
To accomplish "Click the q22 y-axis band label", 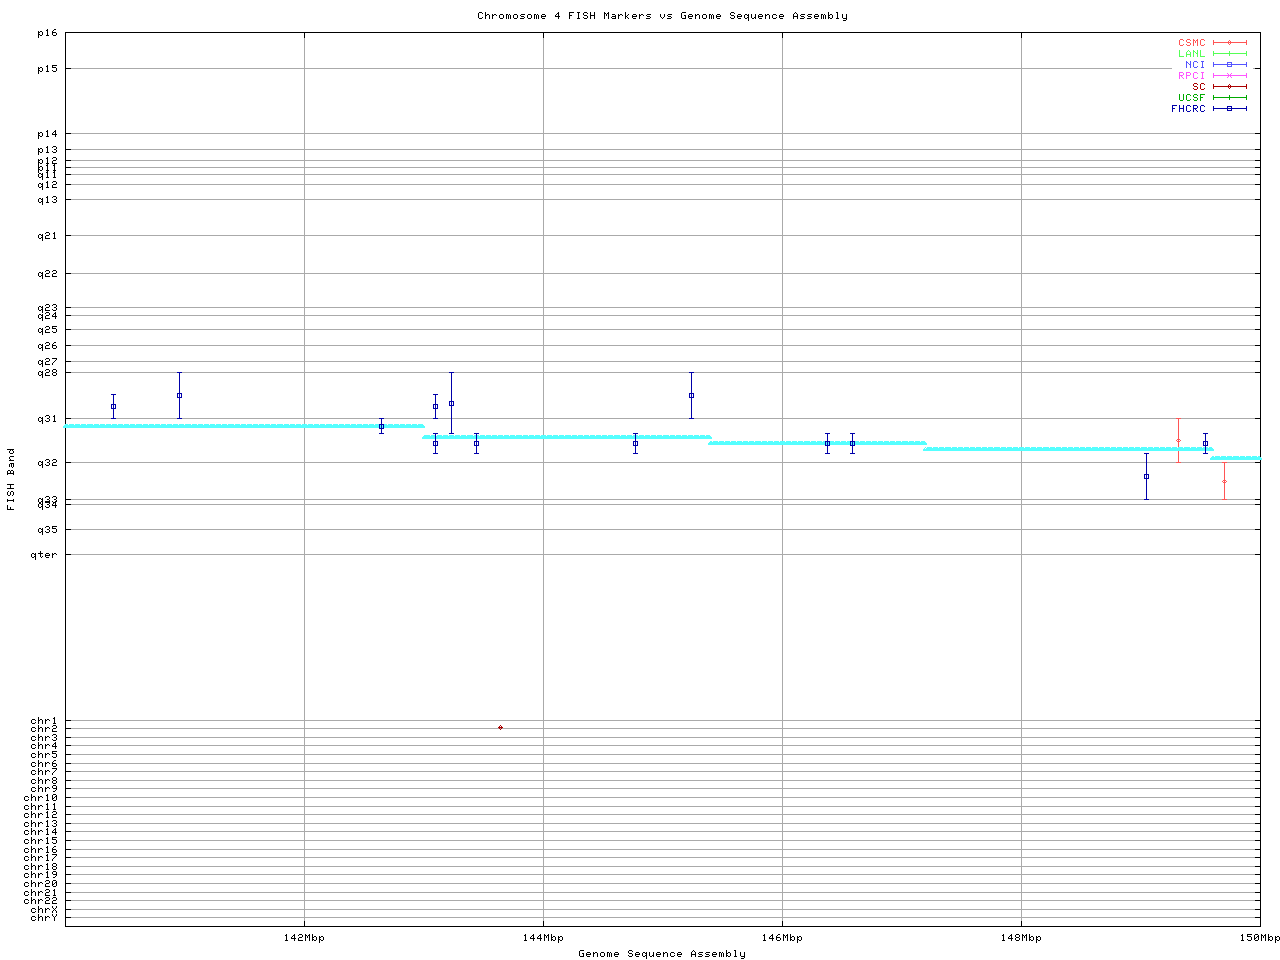I will [47, 274].
